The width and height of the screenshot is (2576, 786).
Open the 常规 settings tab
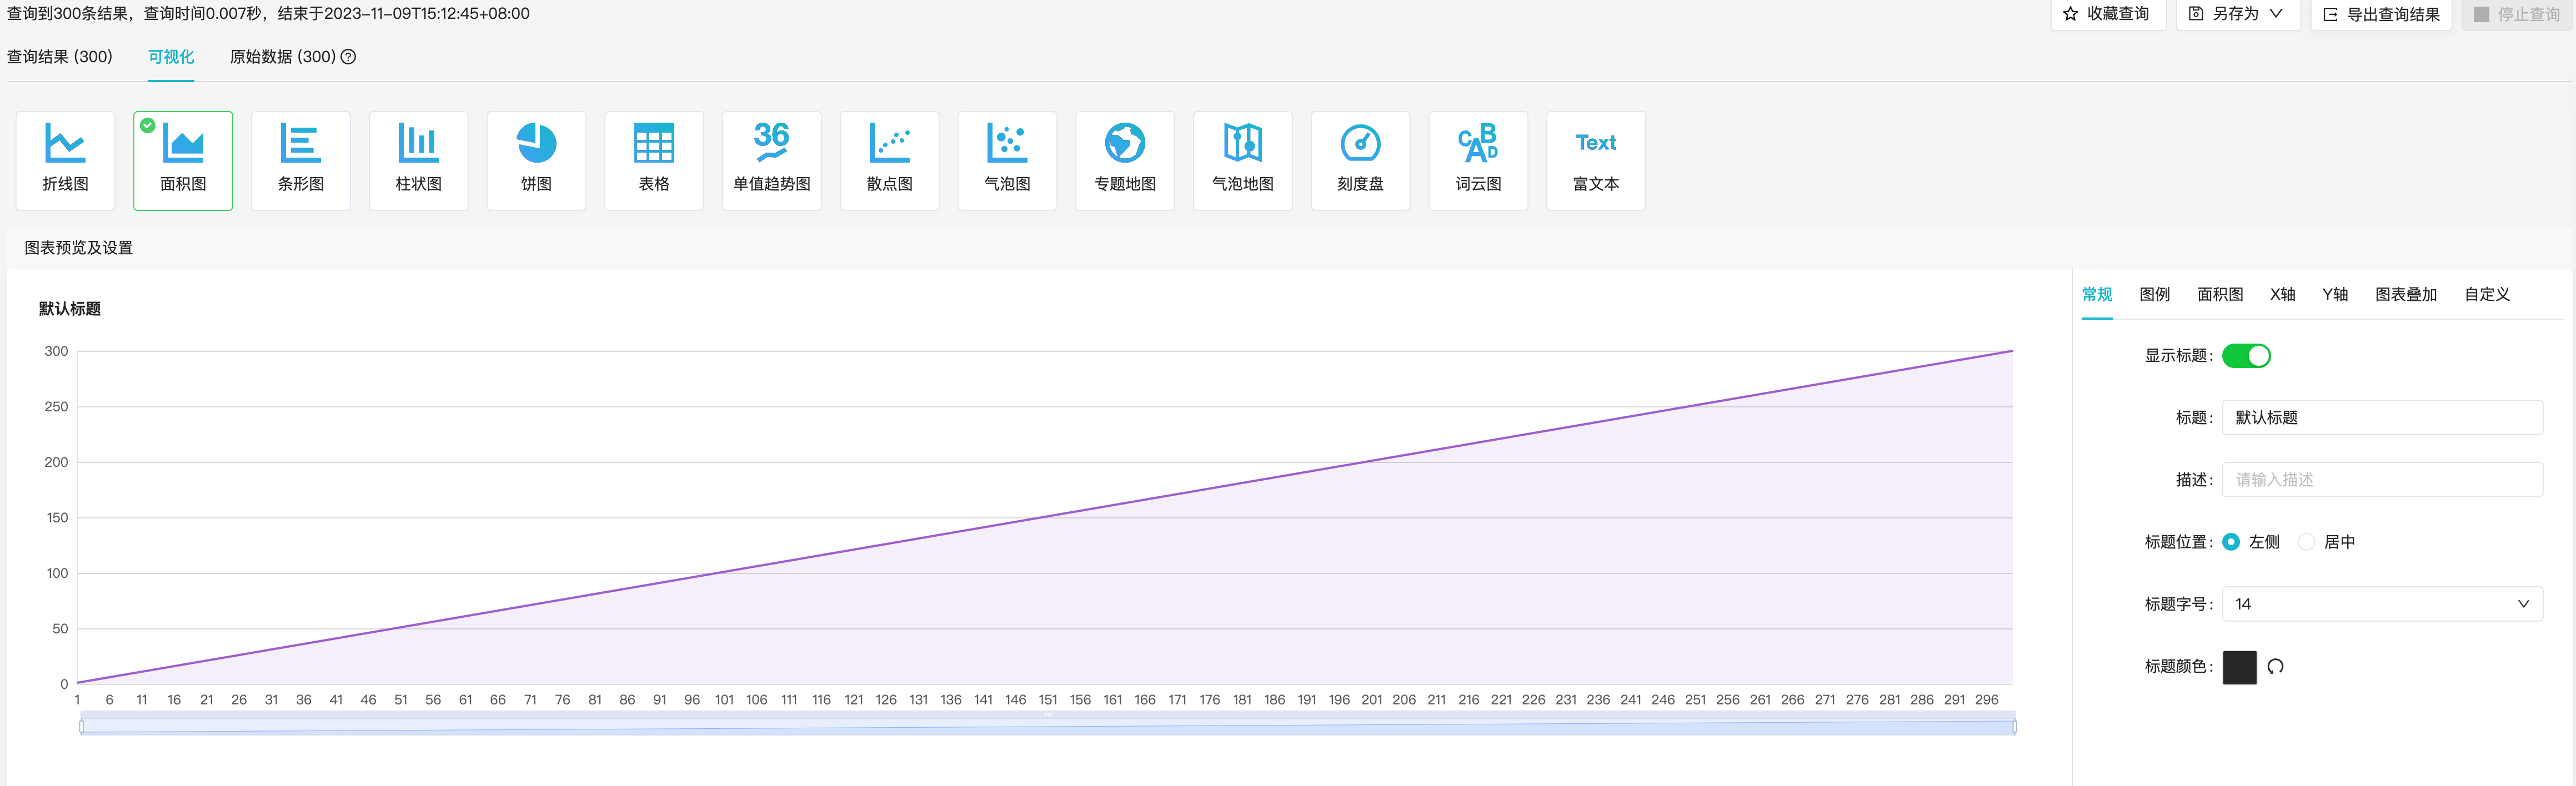[x=2097, y=294]
